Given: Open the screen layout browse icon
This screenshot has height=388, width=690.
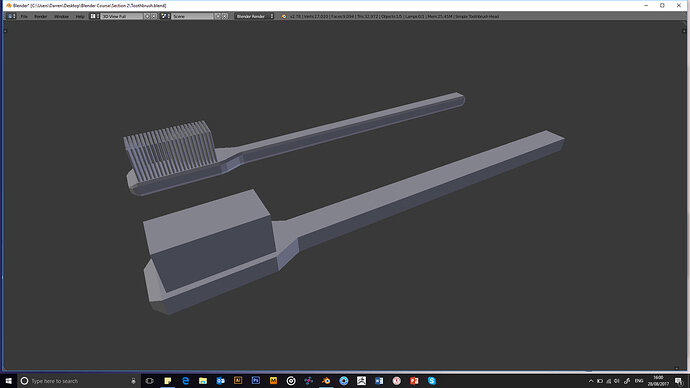Looking at the screenshot, I should click(x=95, y=16).
